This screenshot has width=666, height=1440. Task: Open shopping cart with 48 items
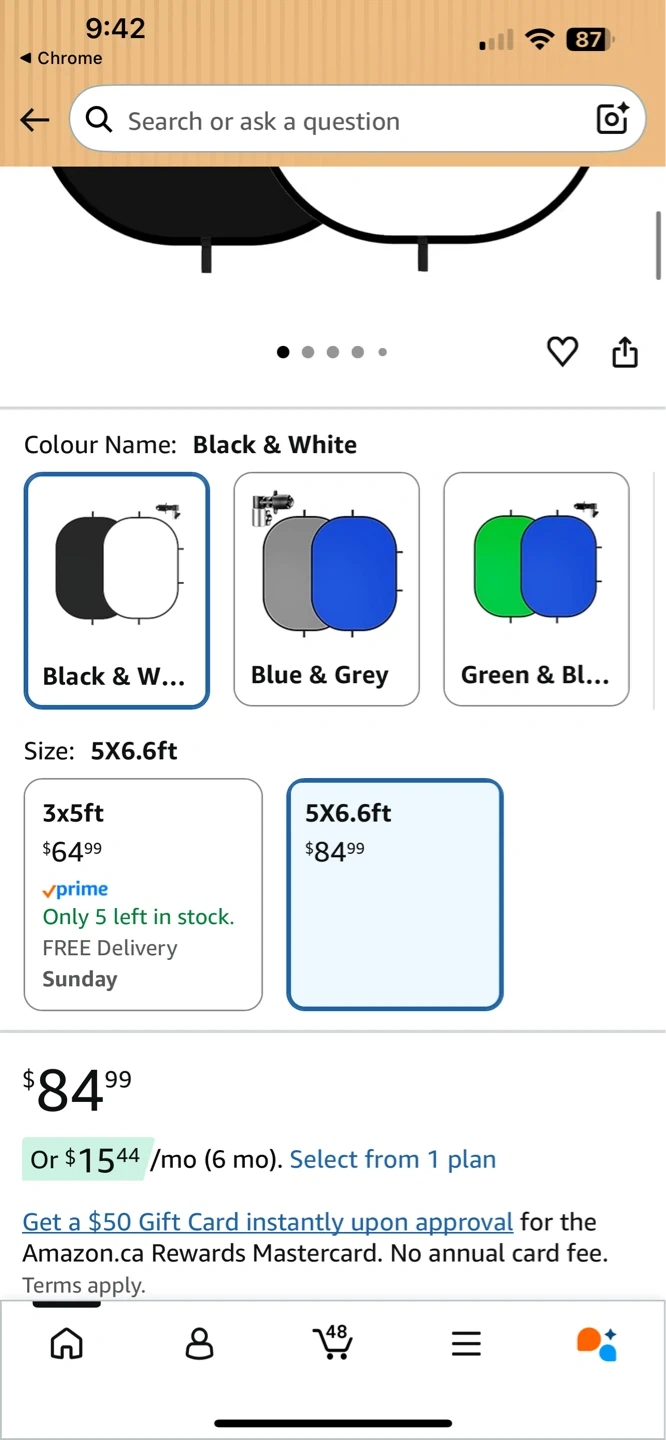332,1342
